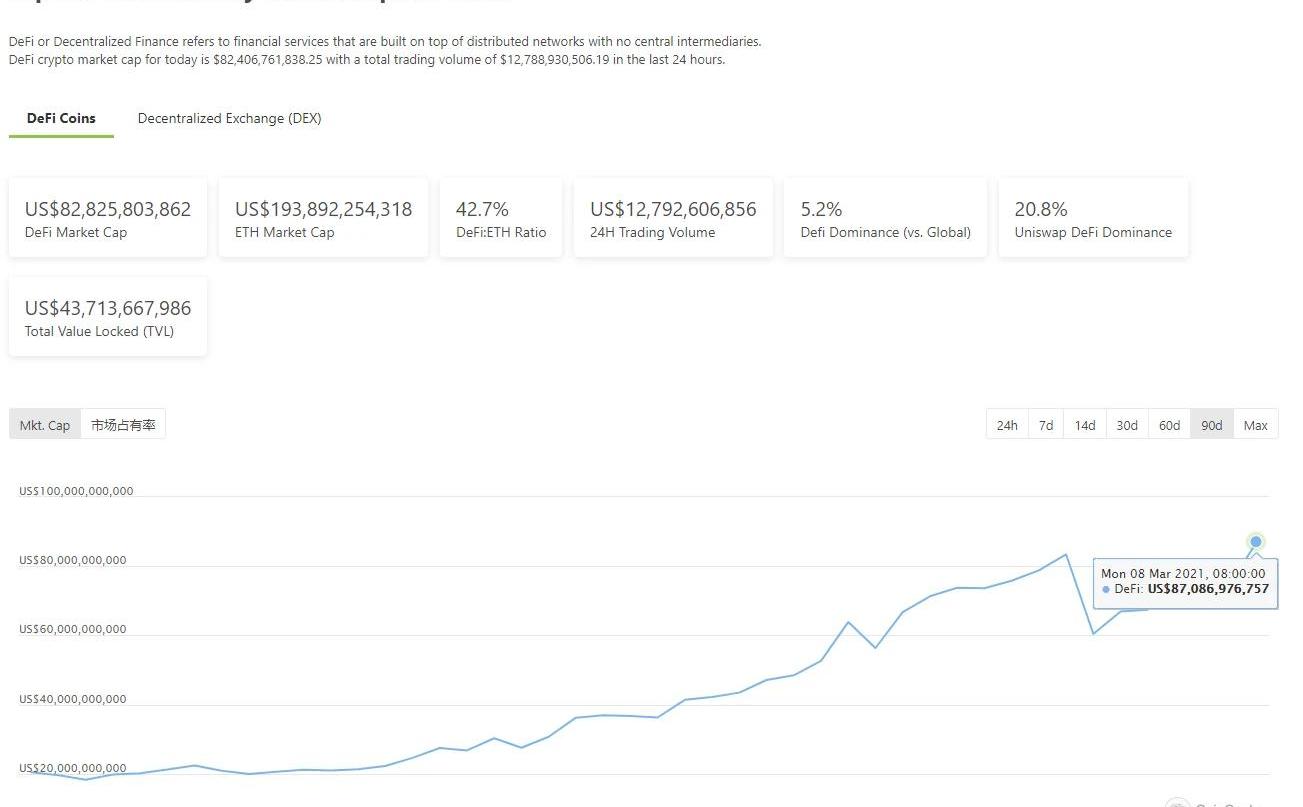Click the Total Value Locked (TVL) card

coord(108,317)
